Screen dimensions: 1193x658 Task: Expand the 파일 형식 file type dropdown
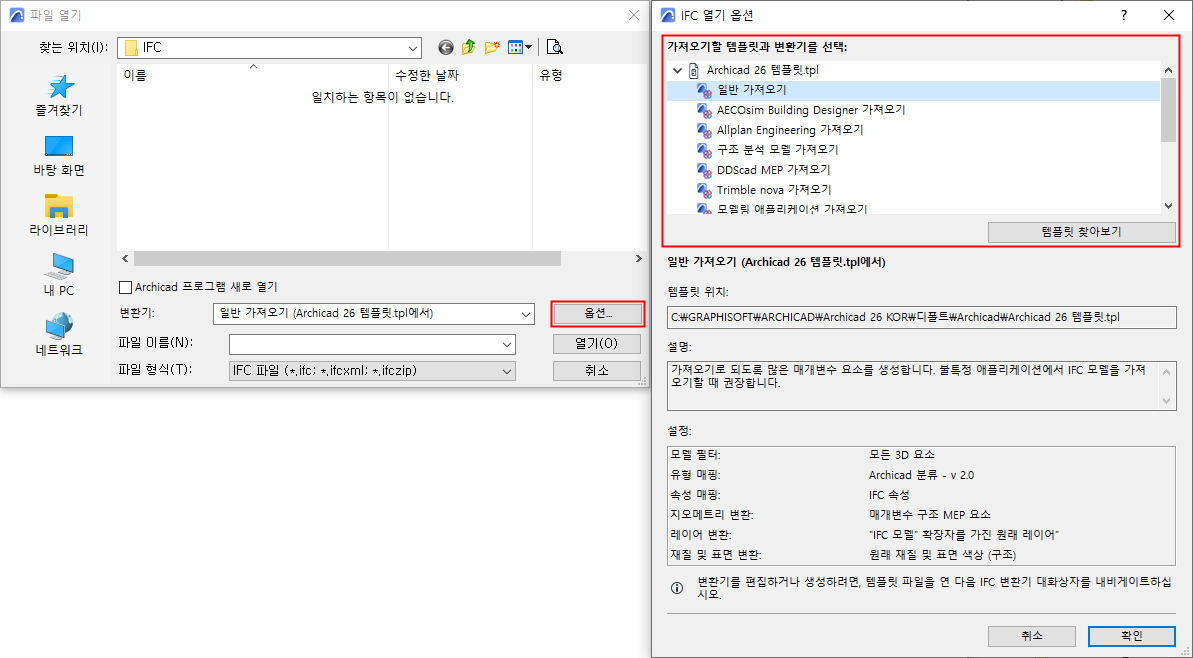tap(372, 370)
